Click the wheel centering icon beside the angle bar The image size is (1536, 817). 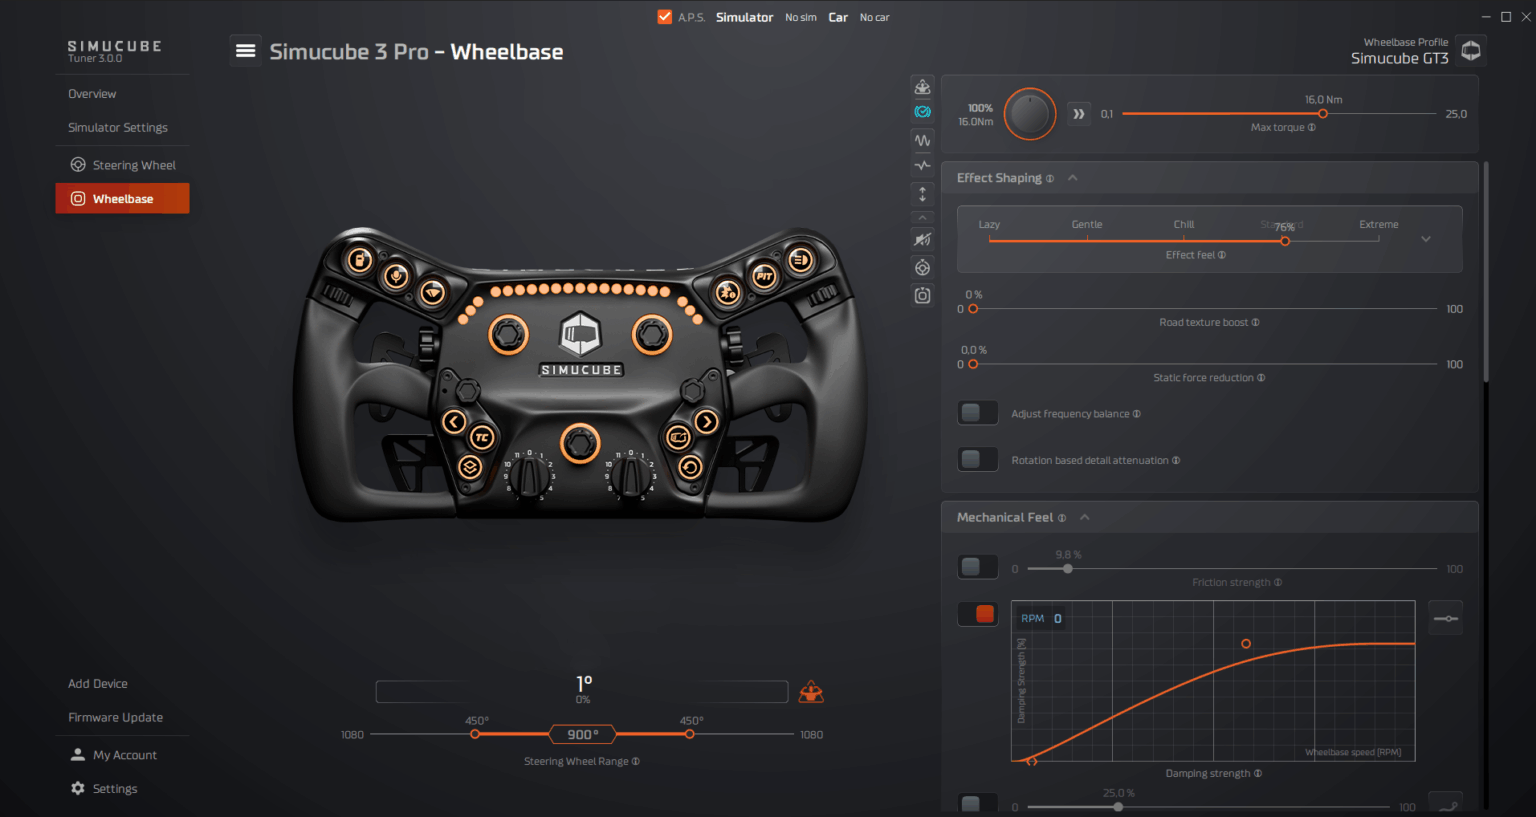pos(811,692)
